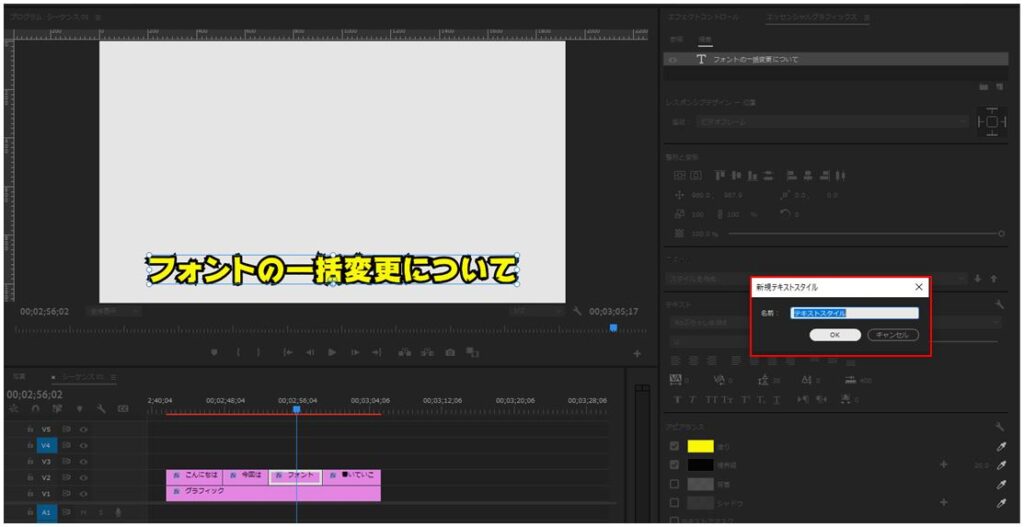Add a stroke with the plus icon

[x=943, y=465]
